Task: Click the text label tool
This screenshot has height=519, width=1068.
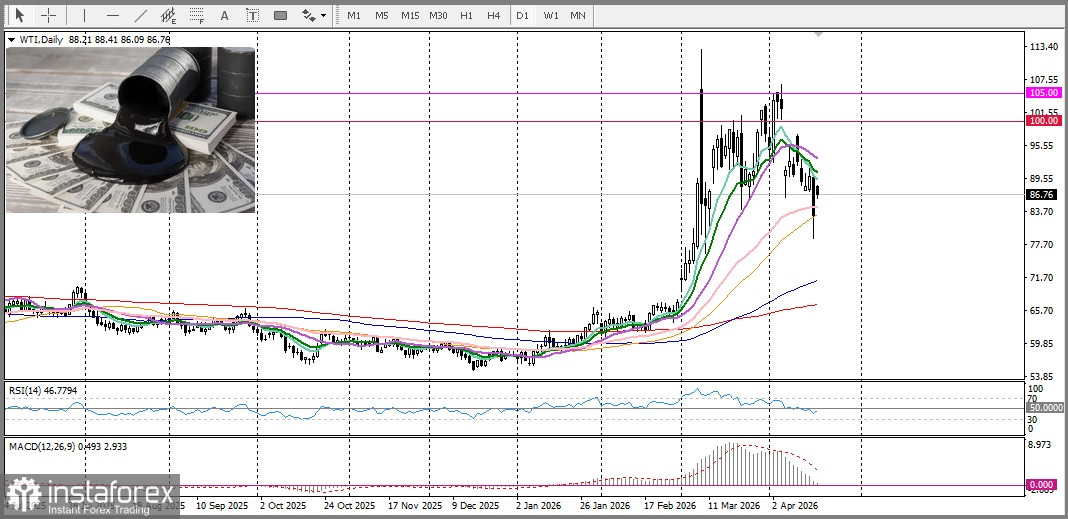Action: tap(252, 15)
